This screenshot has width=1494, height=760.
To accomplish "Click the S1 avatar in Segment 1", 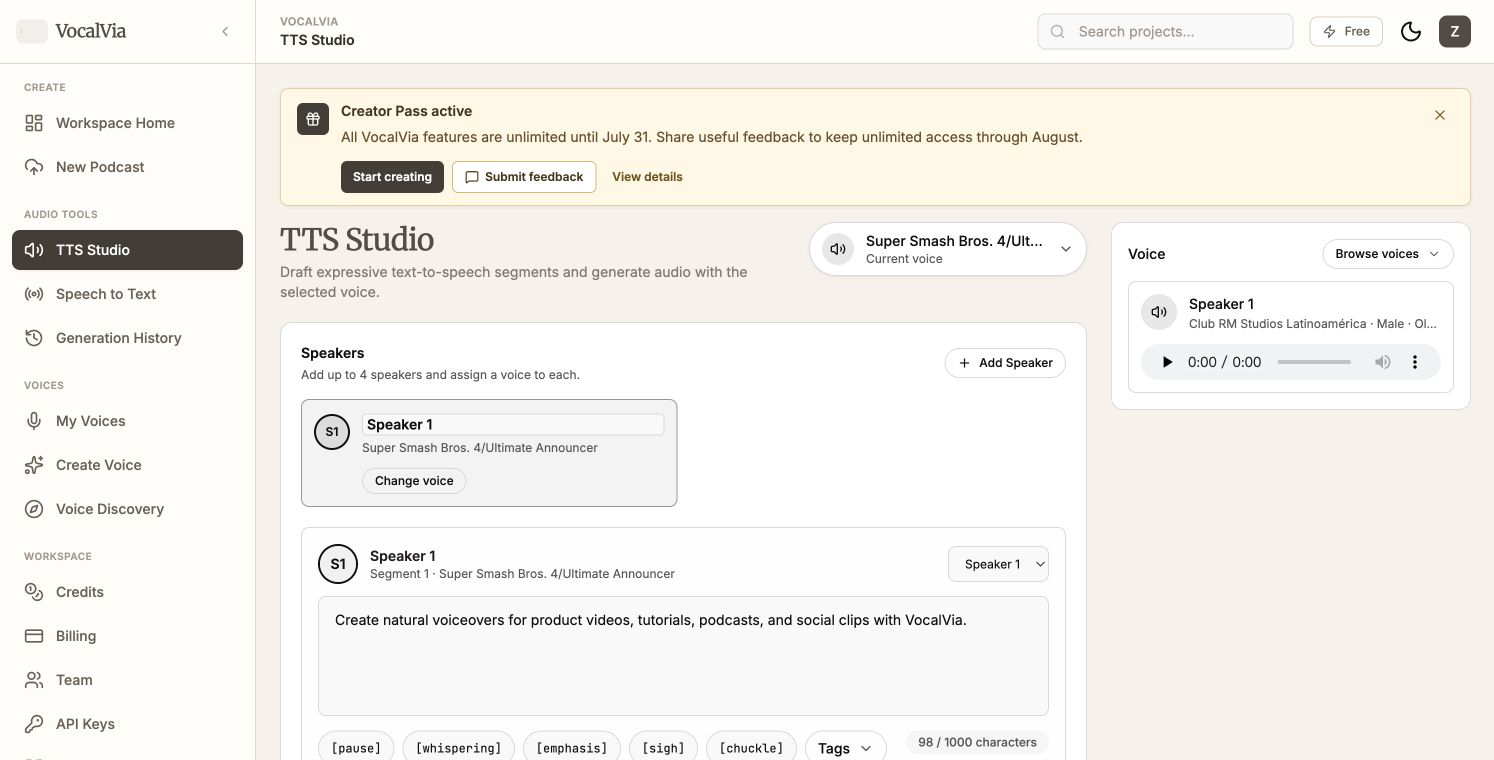I will point(338,564).
